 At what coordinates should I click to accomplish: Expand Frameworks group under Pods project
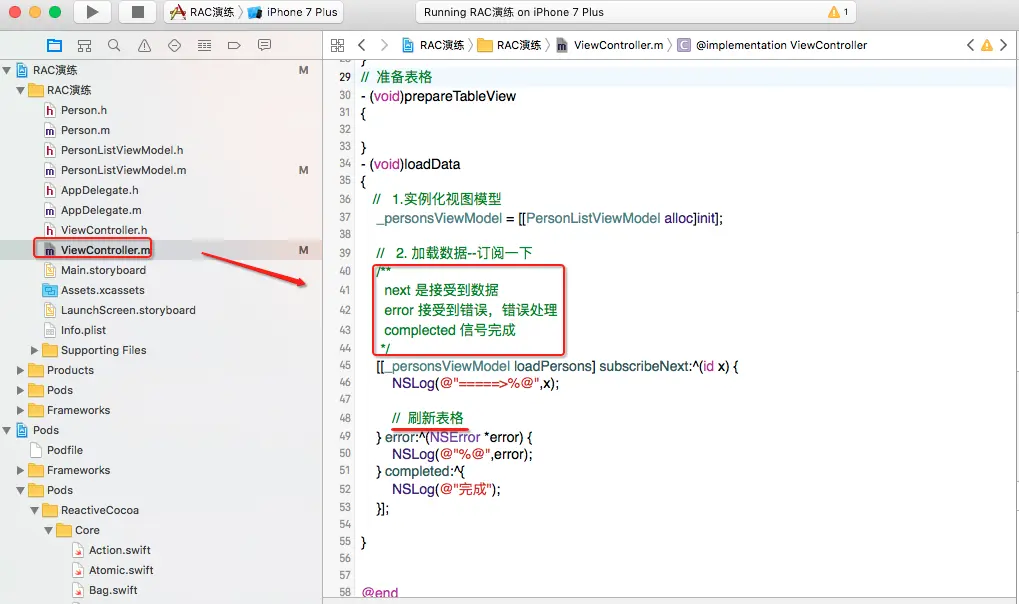click(20, 471)
